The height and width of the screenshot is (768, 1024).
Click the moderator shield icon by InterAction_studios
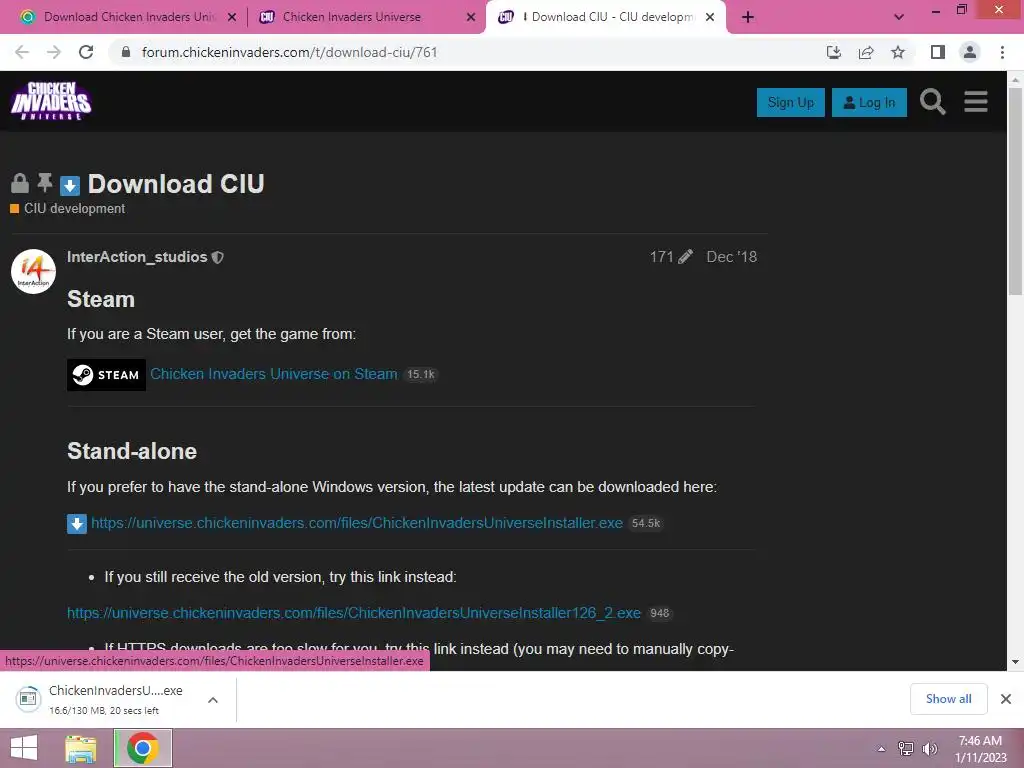(218, 257)
